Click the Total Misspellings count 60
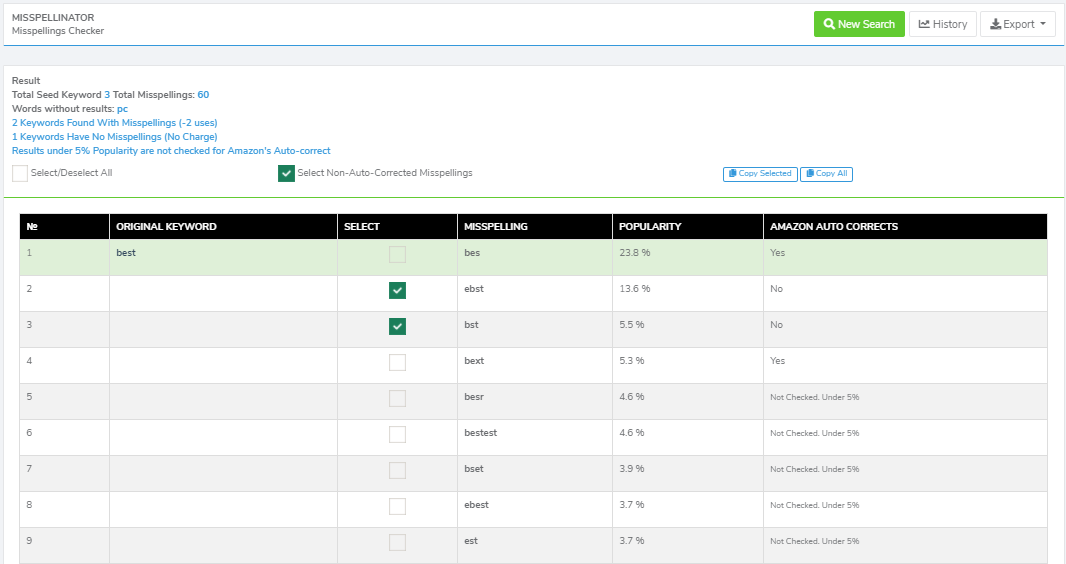This screenshot has height=564, width=1066. click(203, 95)
